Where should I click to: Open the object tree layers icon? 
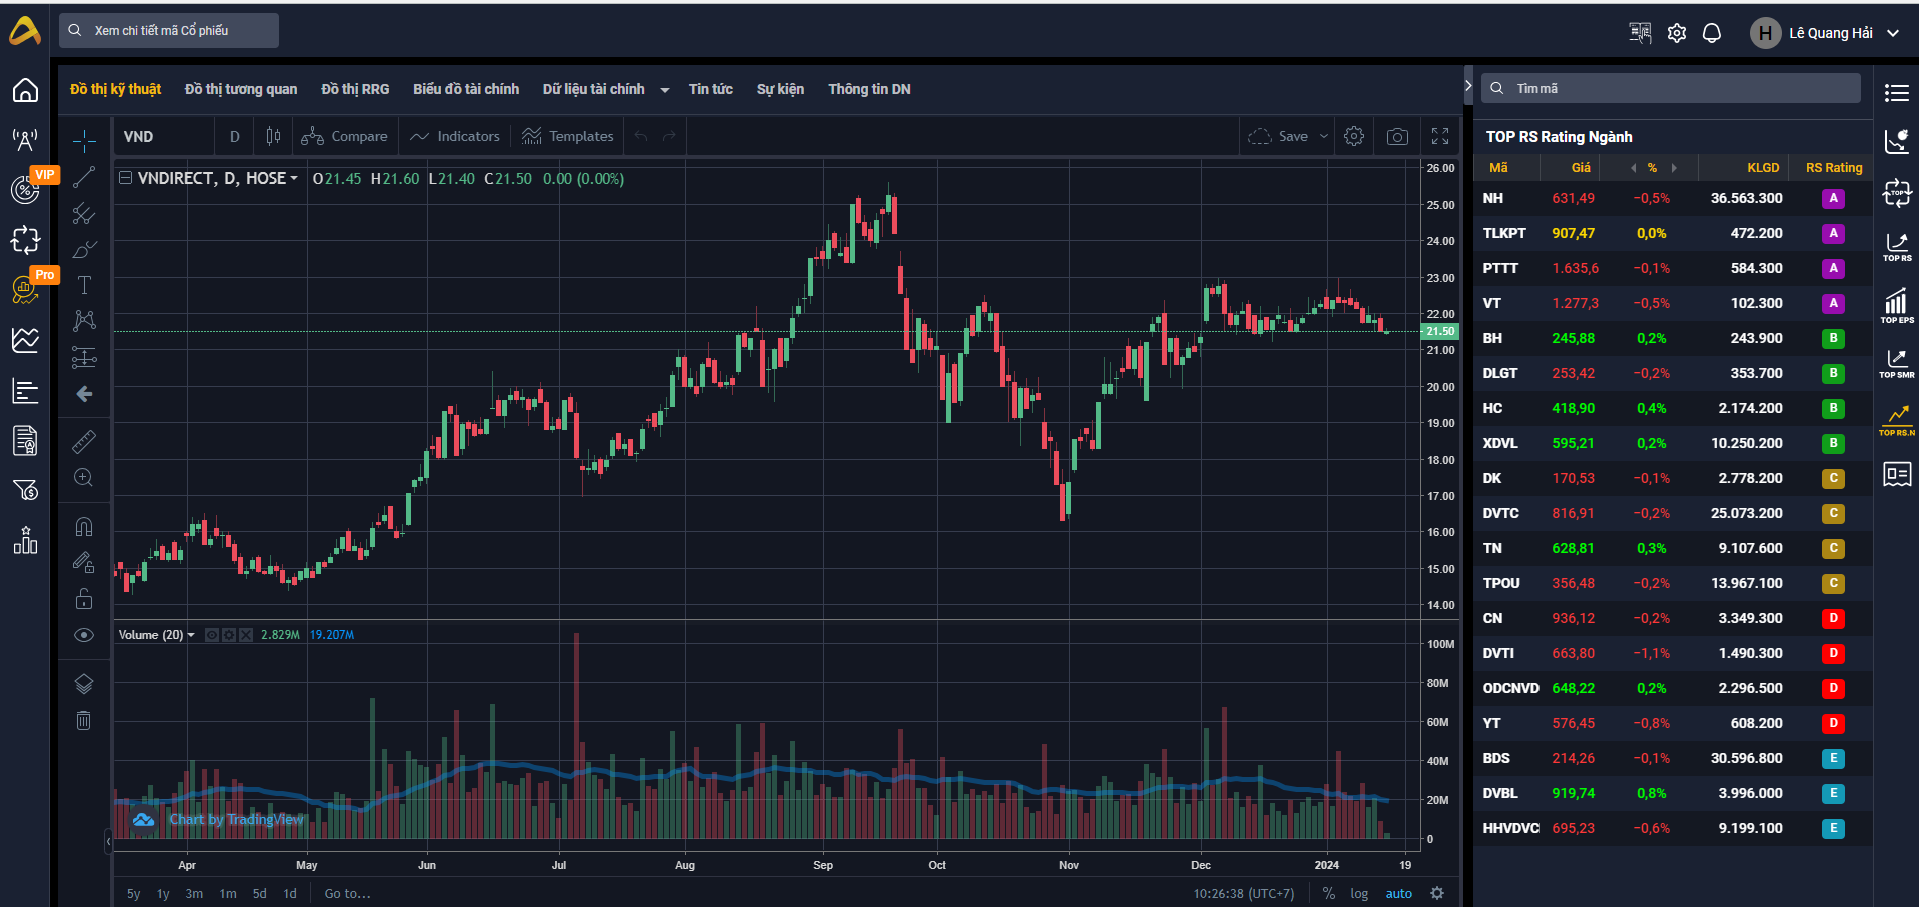click(84, 684)
